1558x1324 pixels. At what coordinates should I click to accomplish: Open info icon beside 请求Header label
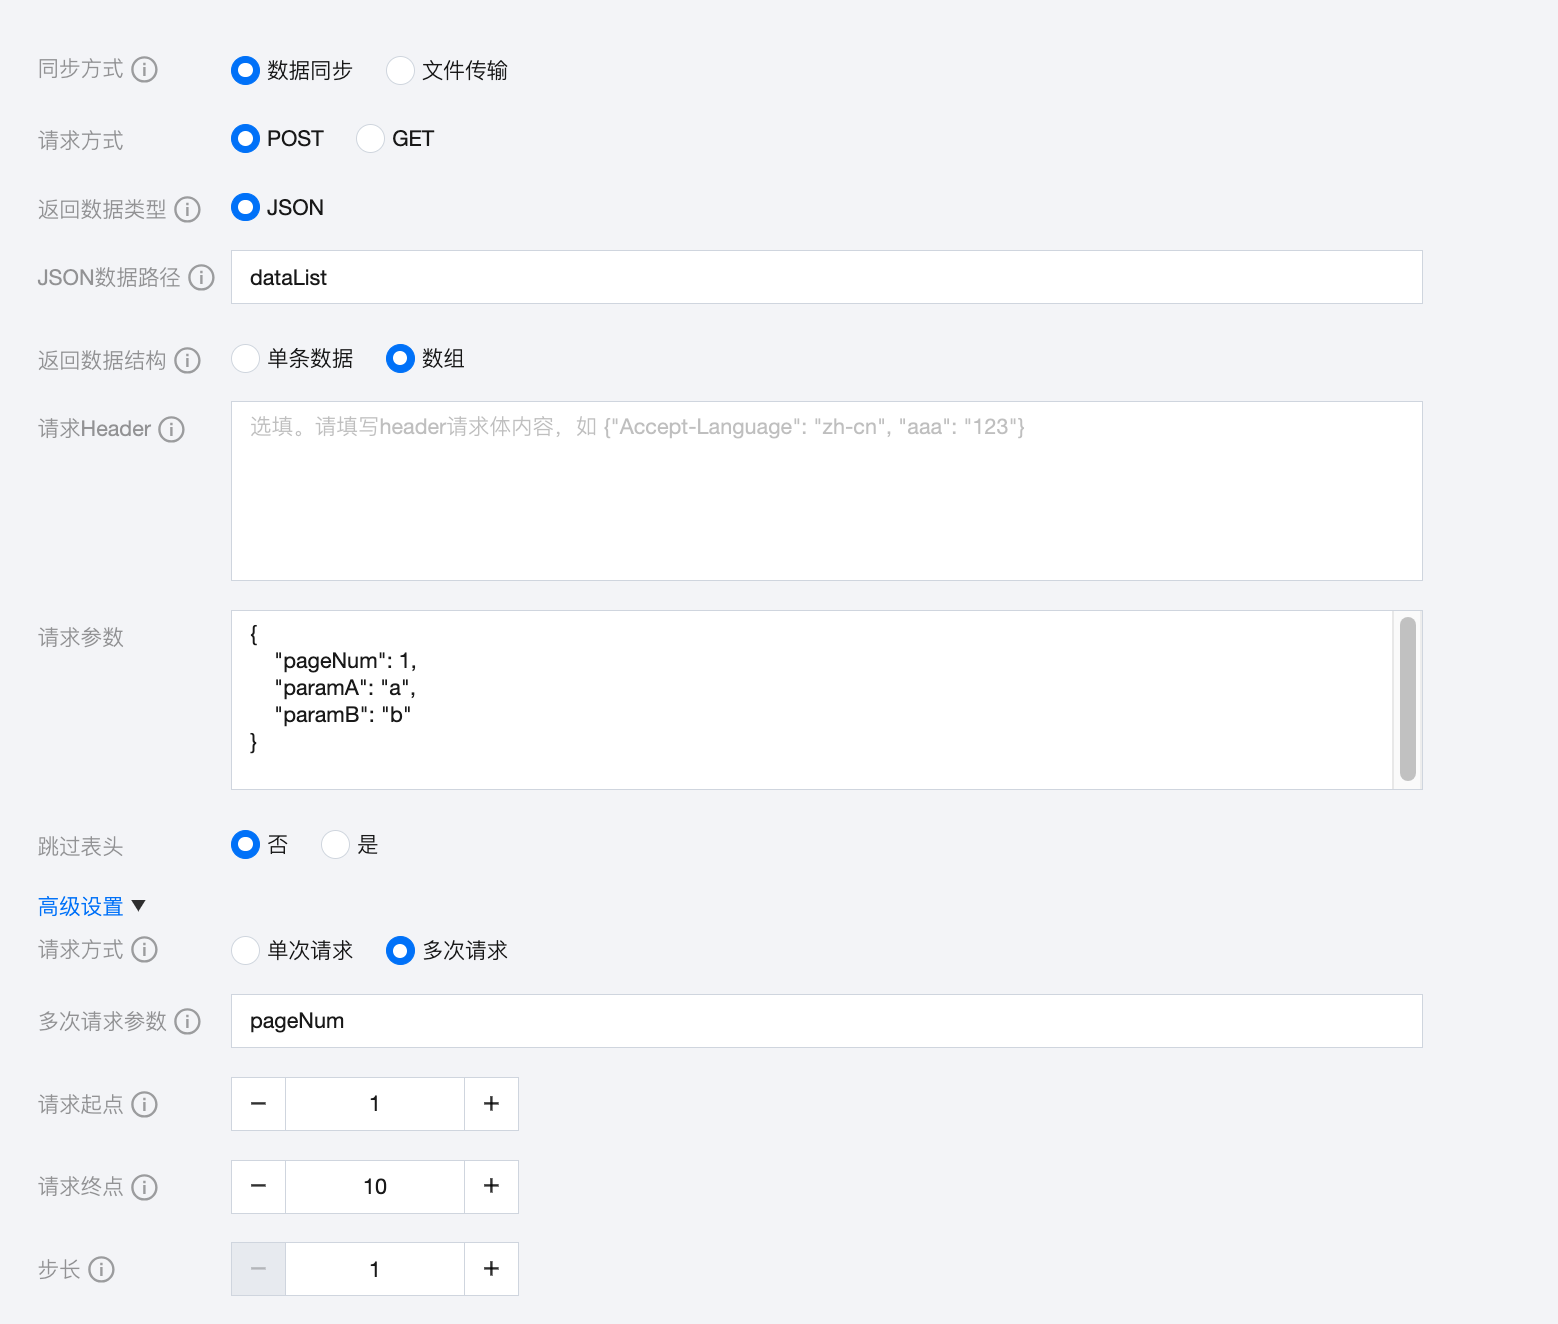pyautogui.click(x=172, y=429)
